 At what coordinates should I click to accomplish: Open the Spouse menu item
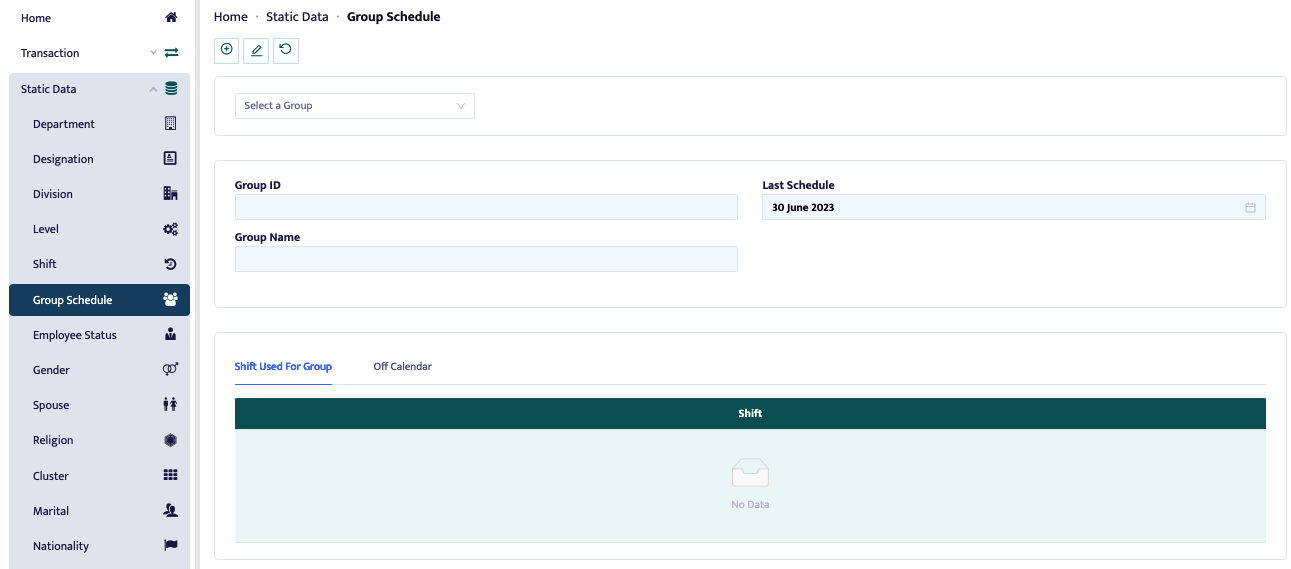[99, 405]
